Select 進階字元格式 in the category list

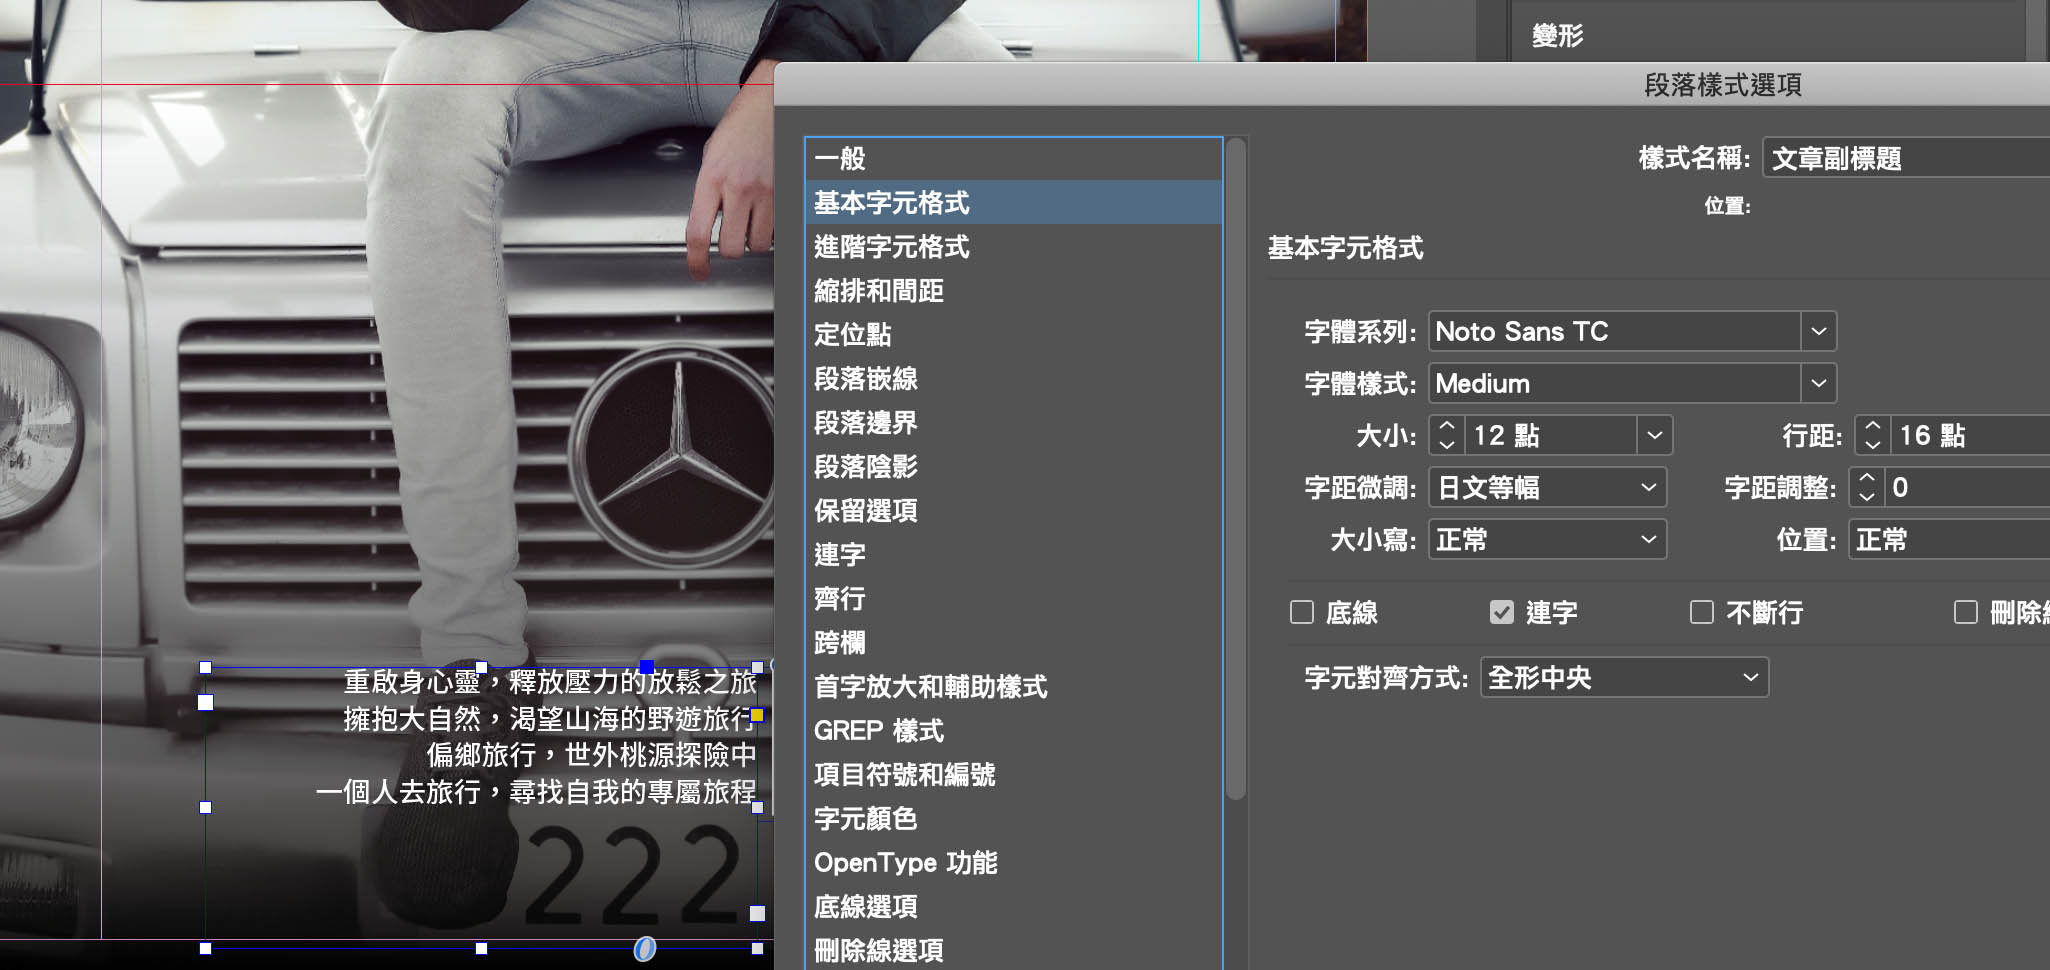coord(891,247)
